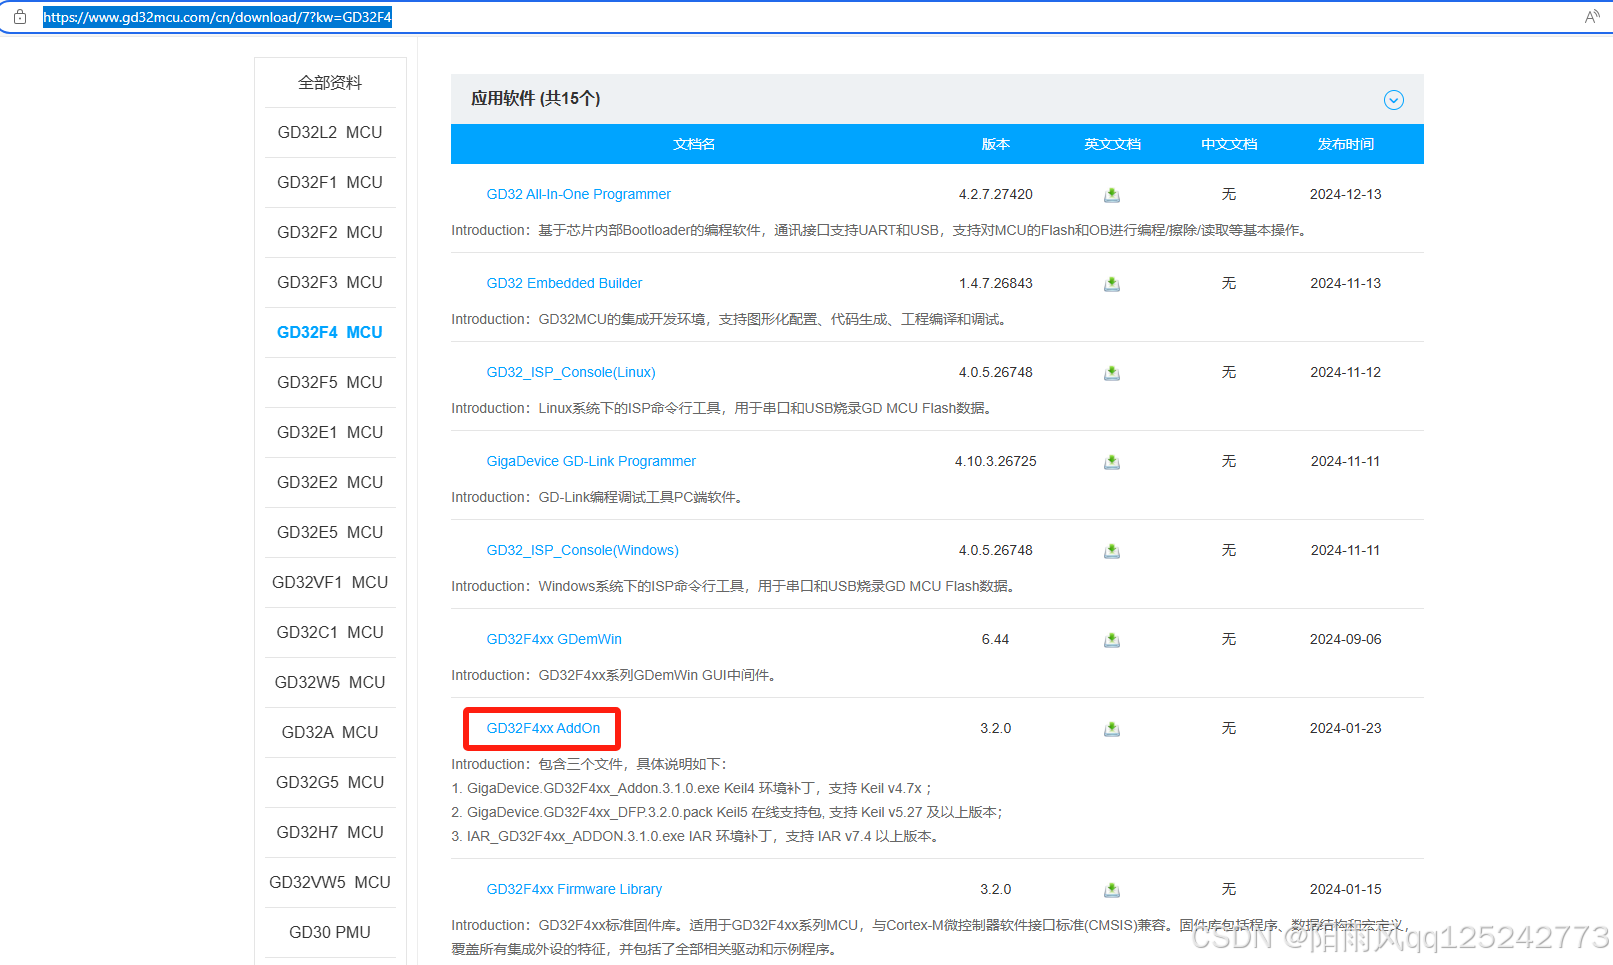Viewport: 1613px width, 965px height.
Task: Open GD32 Embedded Builder link
Action: [x=564, y=283]
